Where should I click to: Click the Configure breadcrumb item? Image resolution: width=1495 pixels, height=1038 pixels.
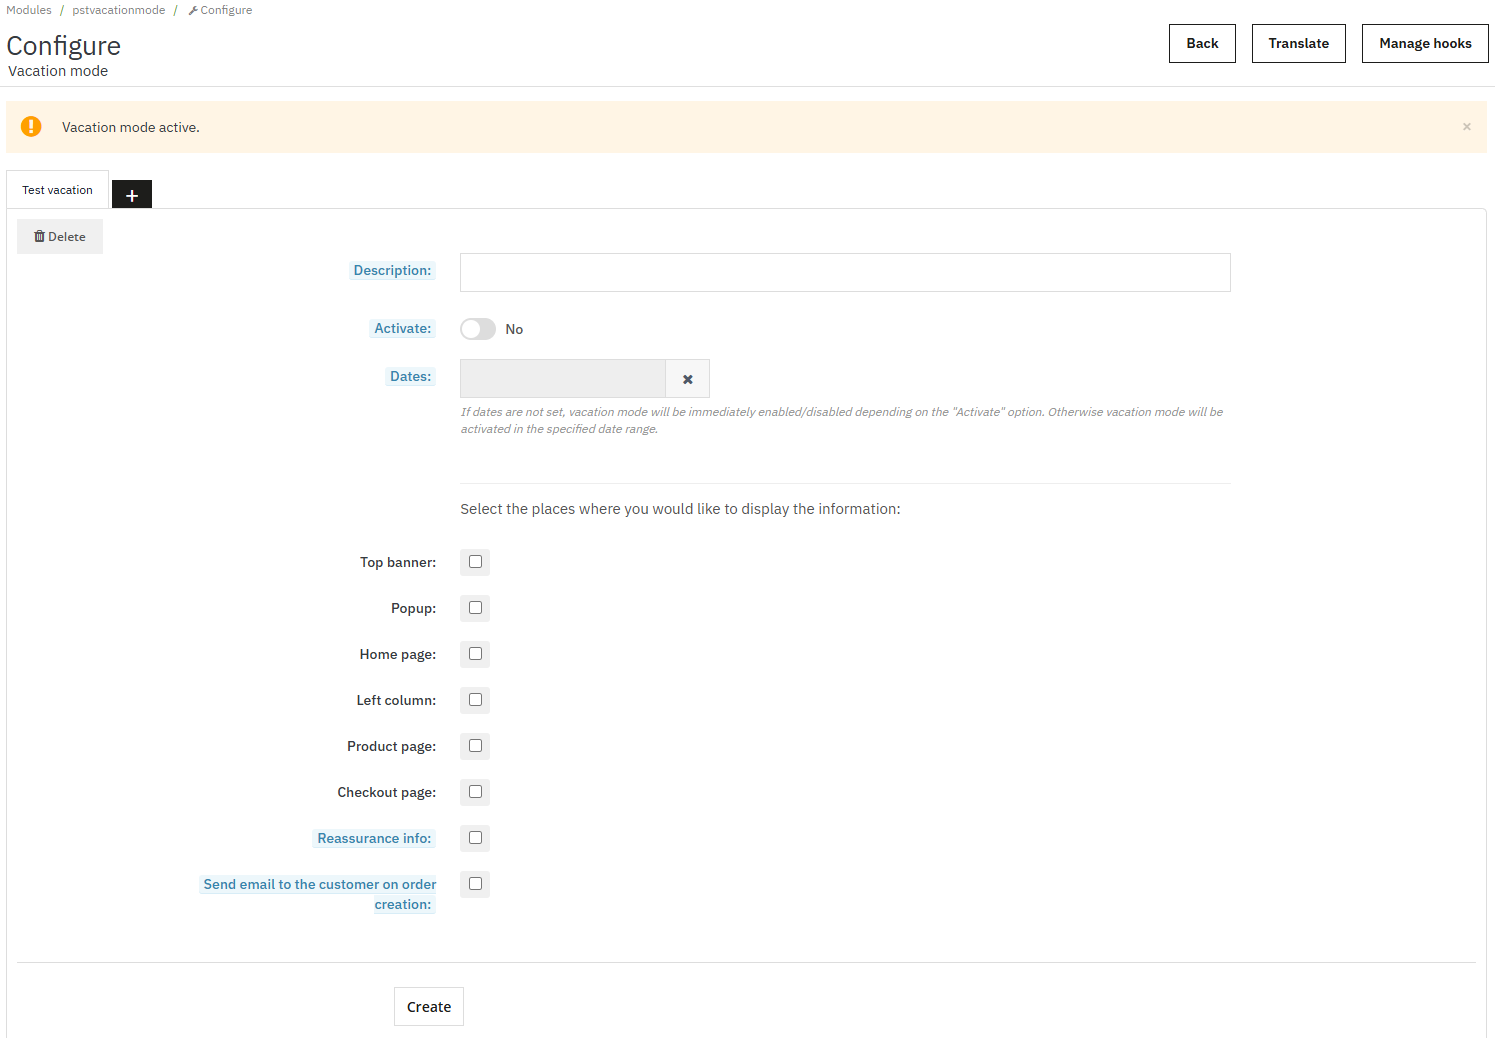click(x=220, y=10)
